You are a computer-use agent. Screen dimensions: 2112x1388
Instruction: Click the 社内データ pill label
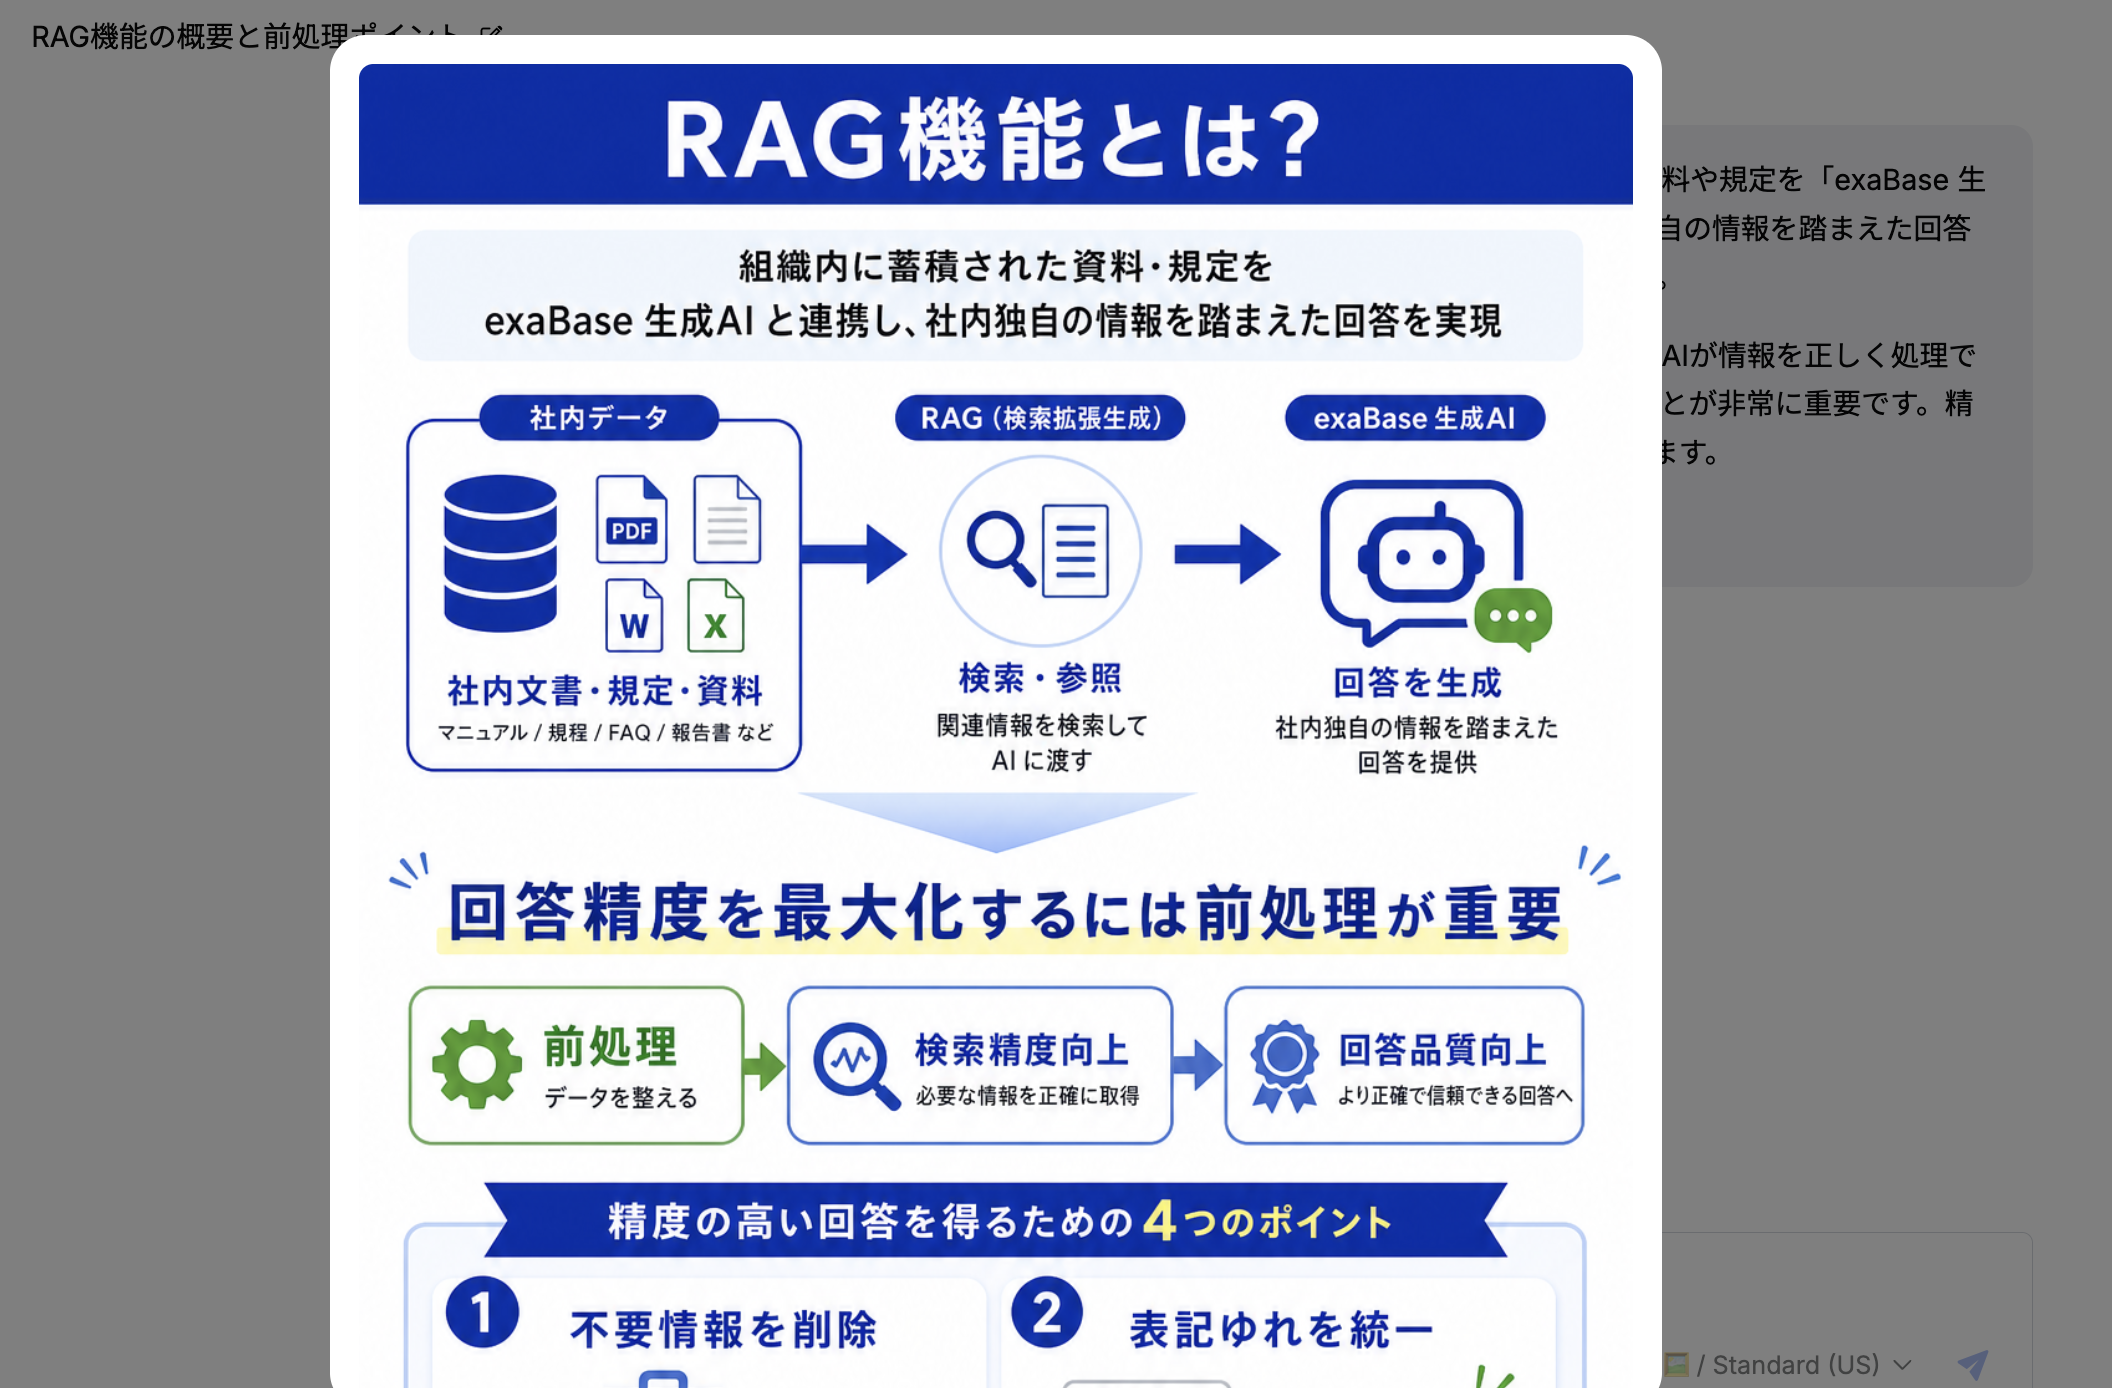(599, 418)
